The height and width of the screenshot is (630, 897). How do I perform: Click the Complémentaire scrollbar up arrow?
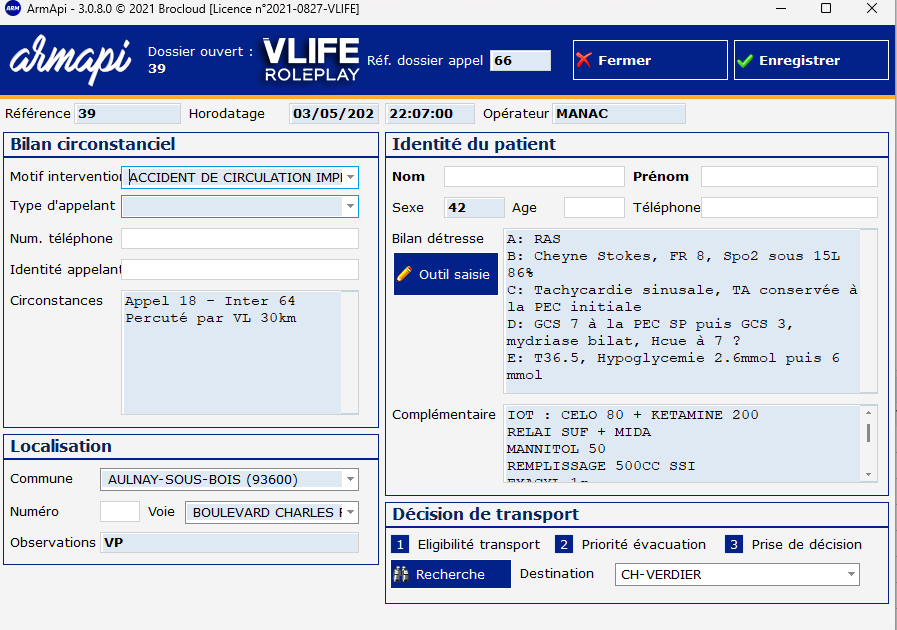[868, 412]
